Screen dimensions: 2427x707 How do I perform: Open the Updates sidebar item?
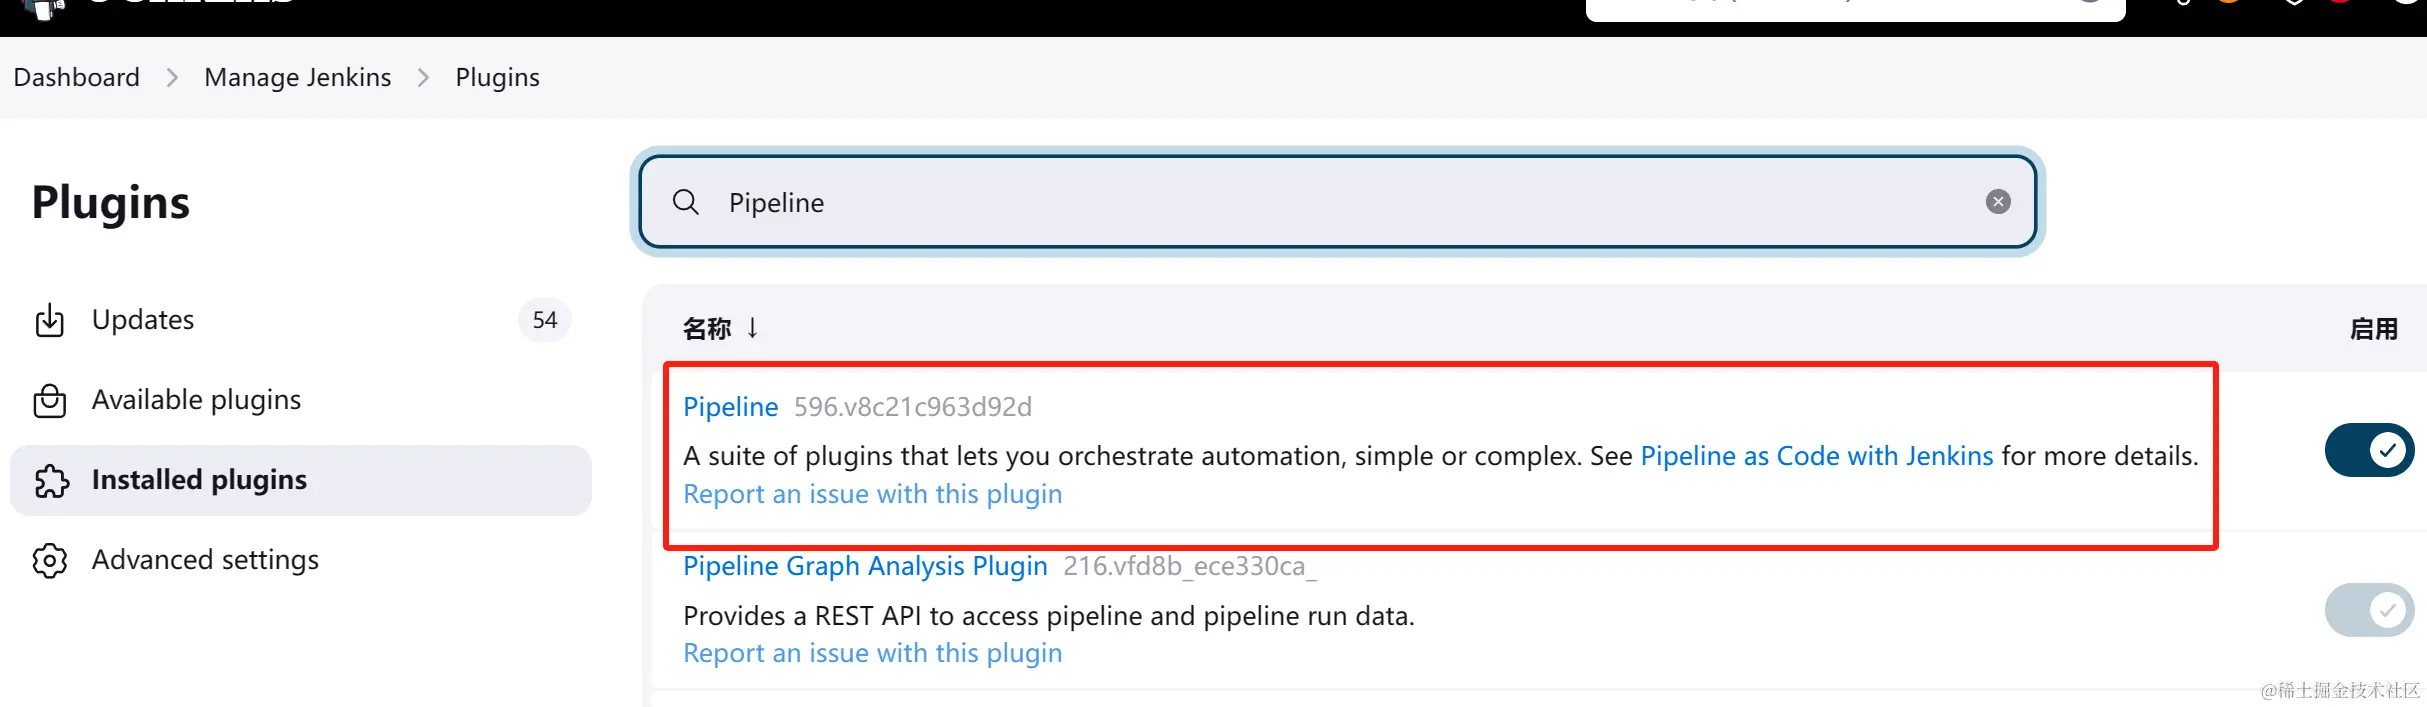[143, 320]
